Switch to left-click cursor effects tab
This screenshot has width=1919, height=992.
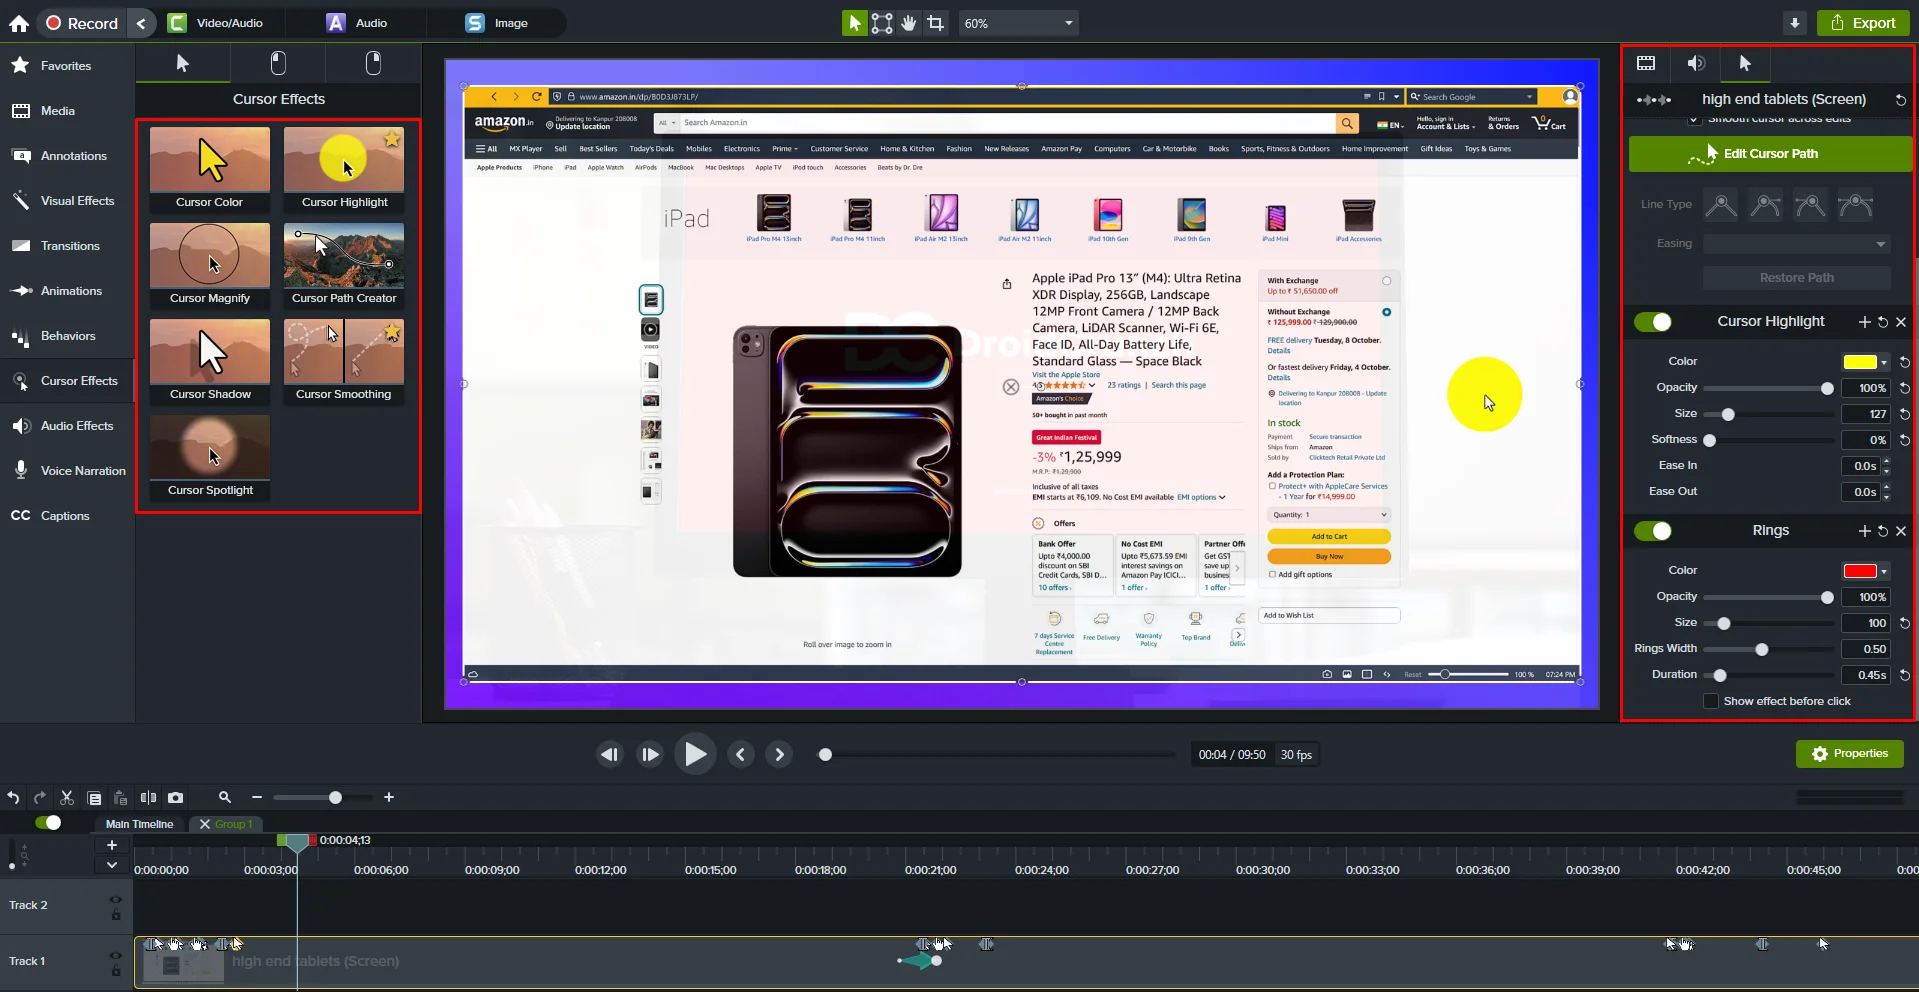coord(278,64)
